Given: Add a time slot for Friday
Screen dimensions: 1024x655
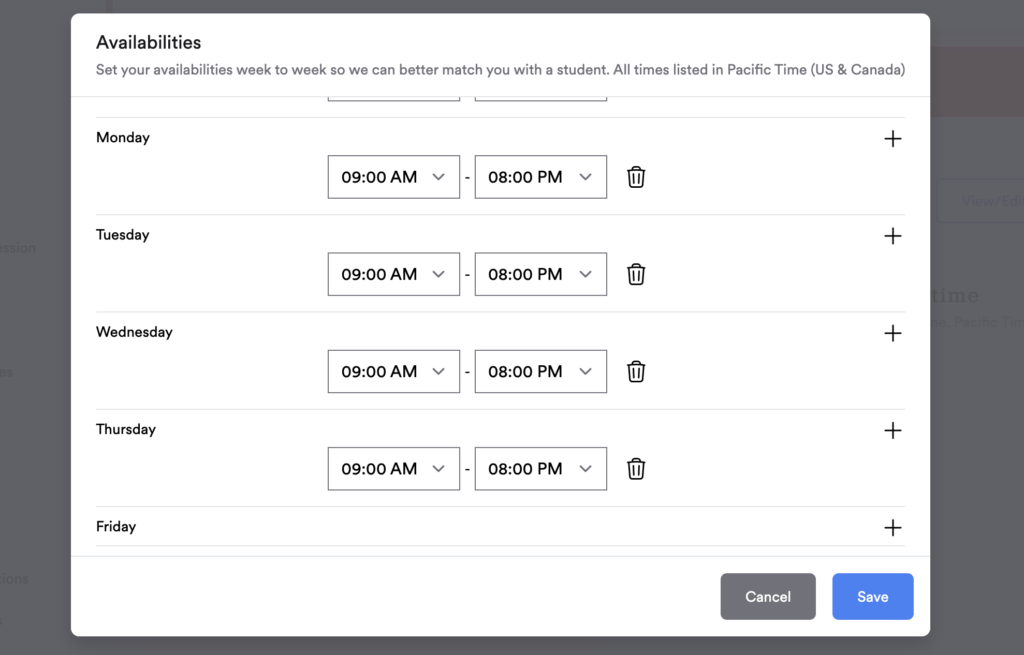Looking at the screenshot, I should [x=893, y=527].
